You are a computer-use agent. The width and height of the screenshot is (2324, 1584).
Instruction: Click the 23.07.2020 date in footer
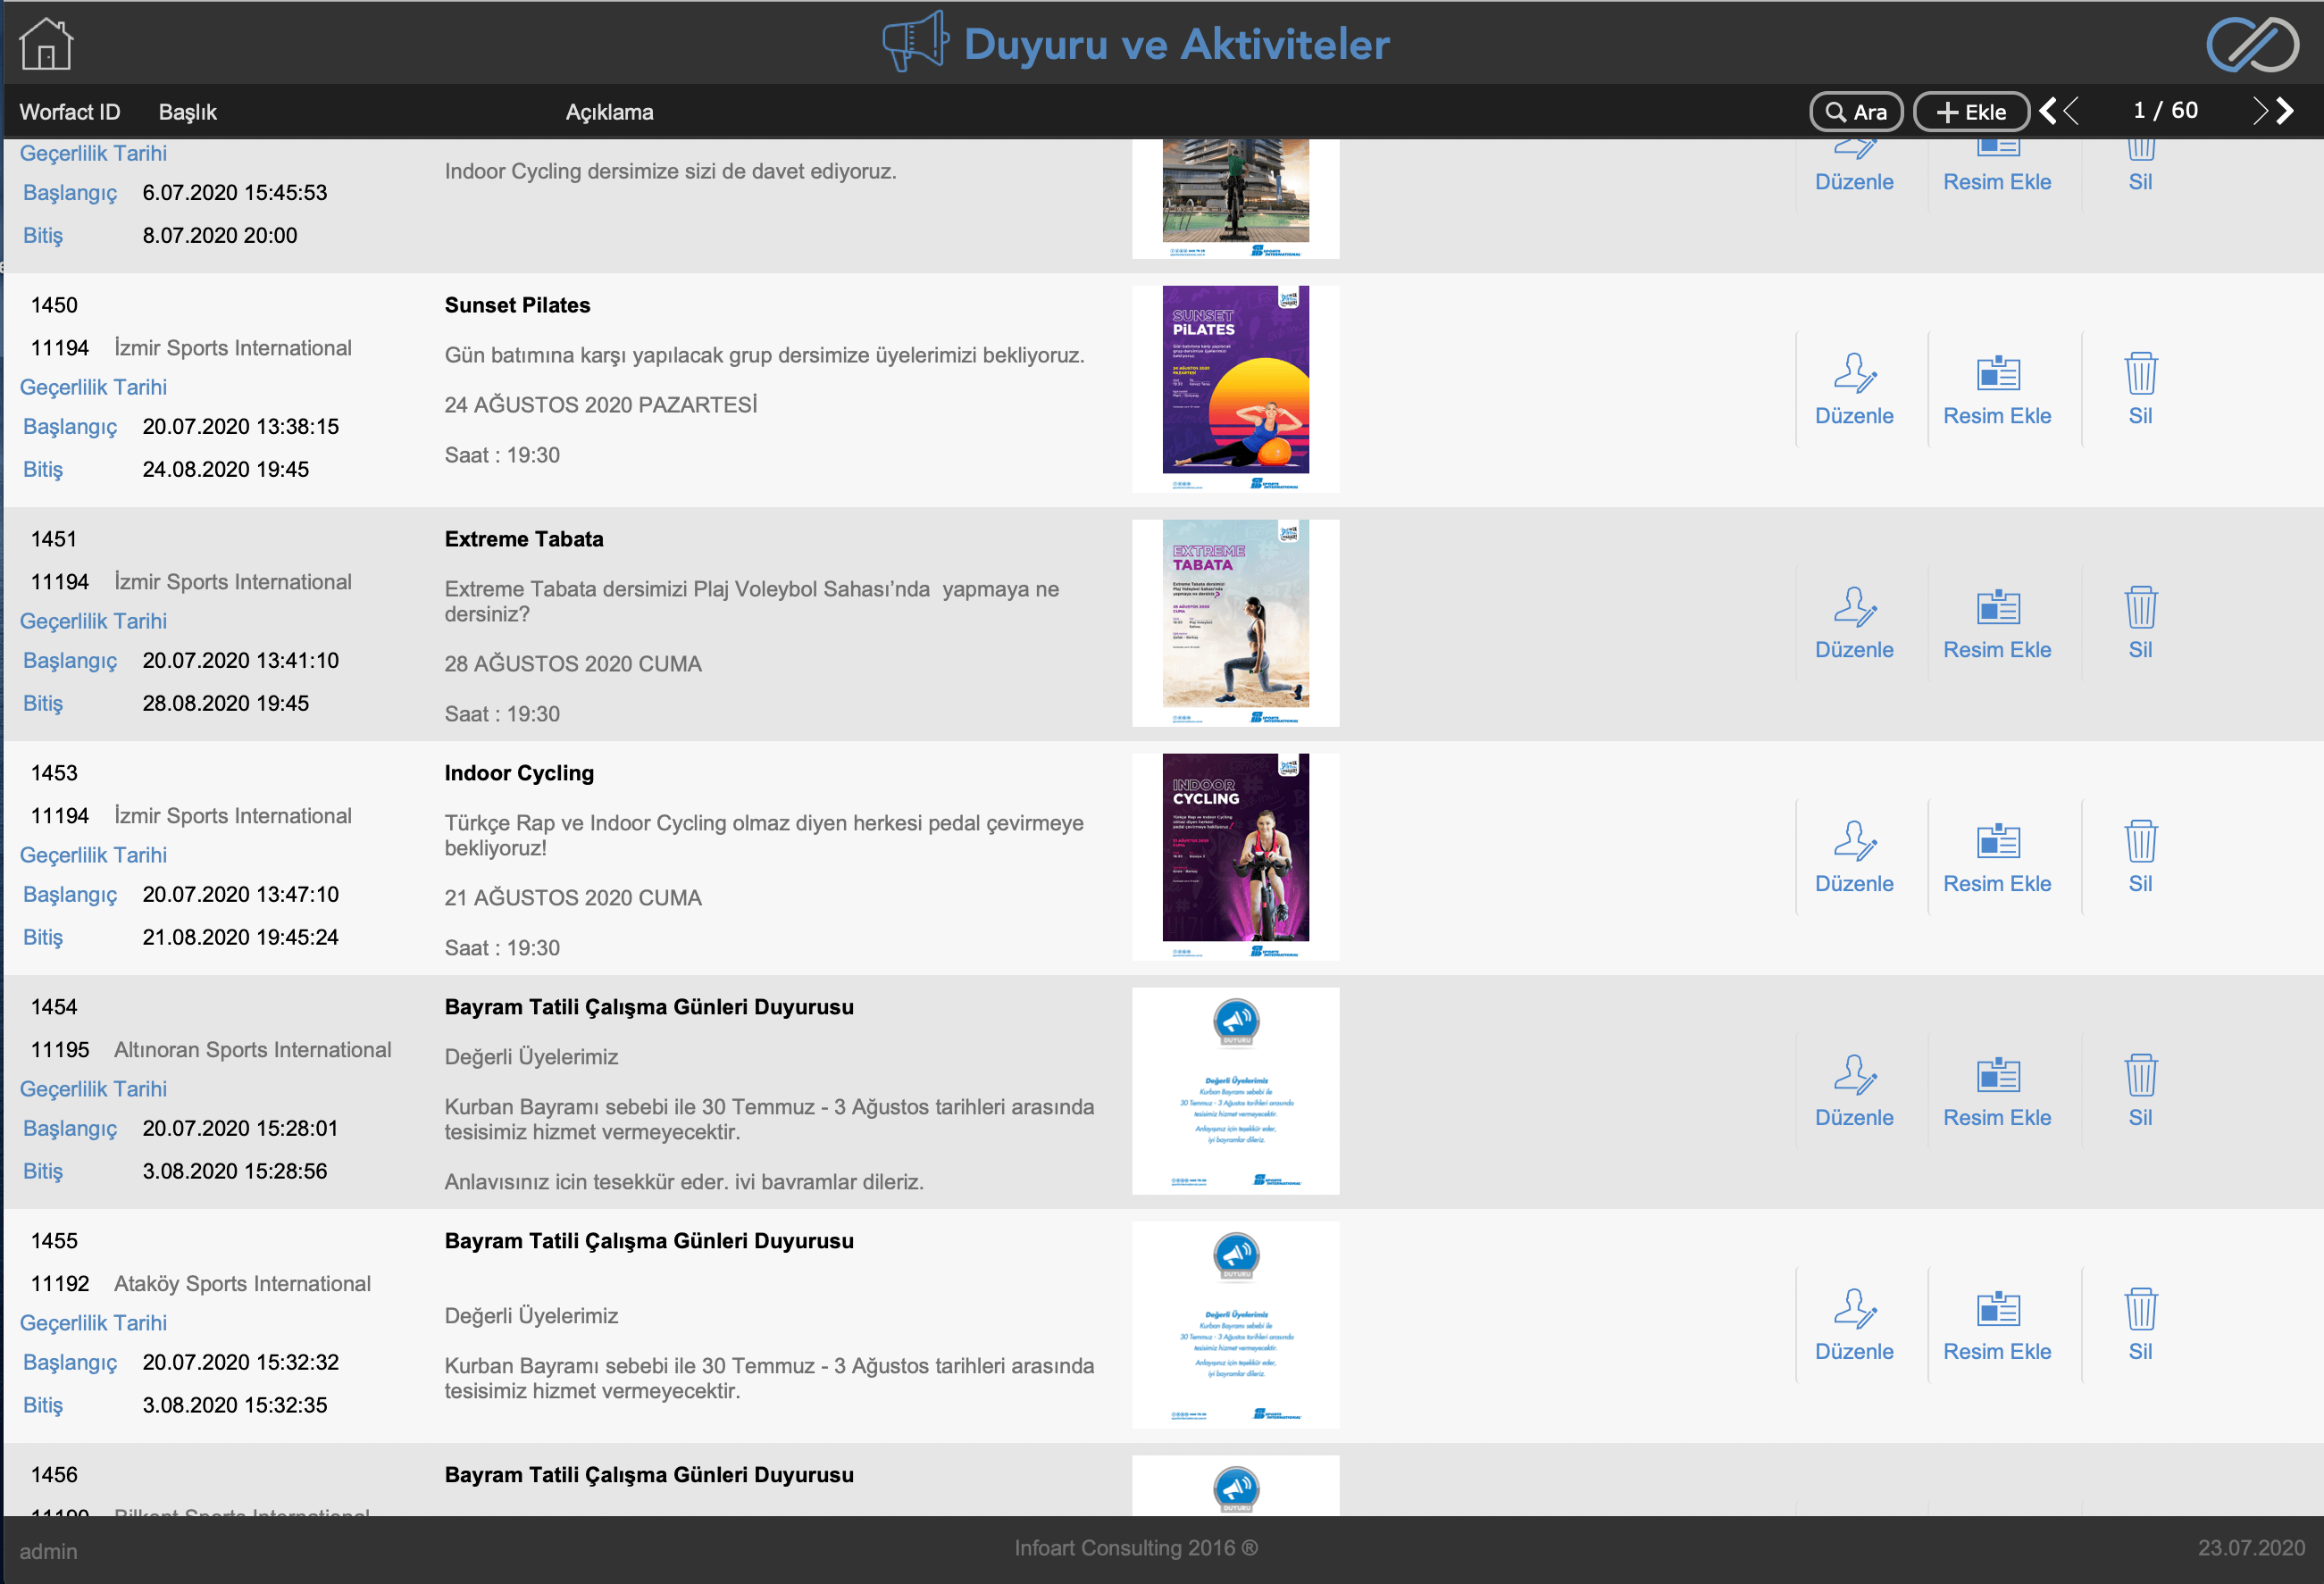pyautogui.click(x=2251, y=1548)
